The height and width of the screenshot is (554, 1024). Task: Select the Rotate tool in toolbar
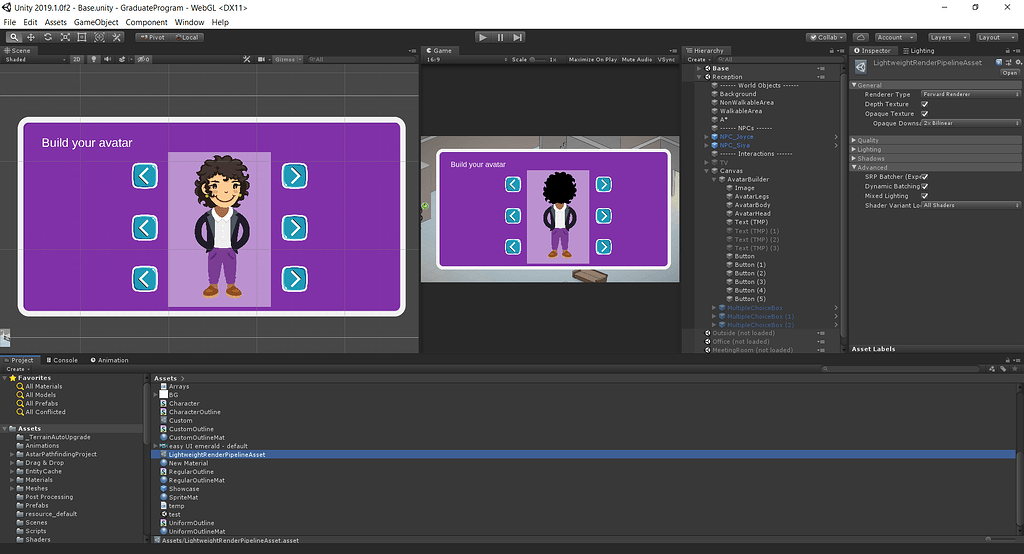(x=47, y=37)
